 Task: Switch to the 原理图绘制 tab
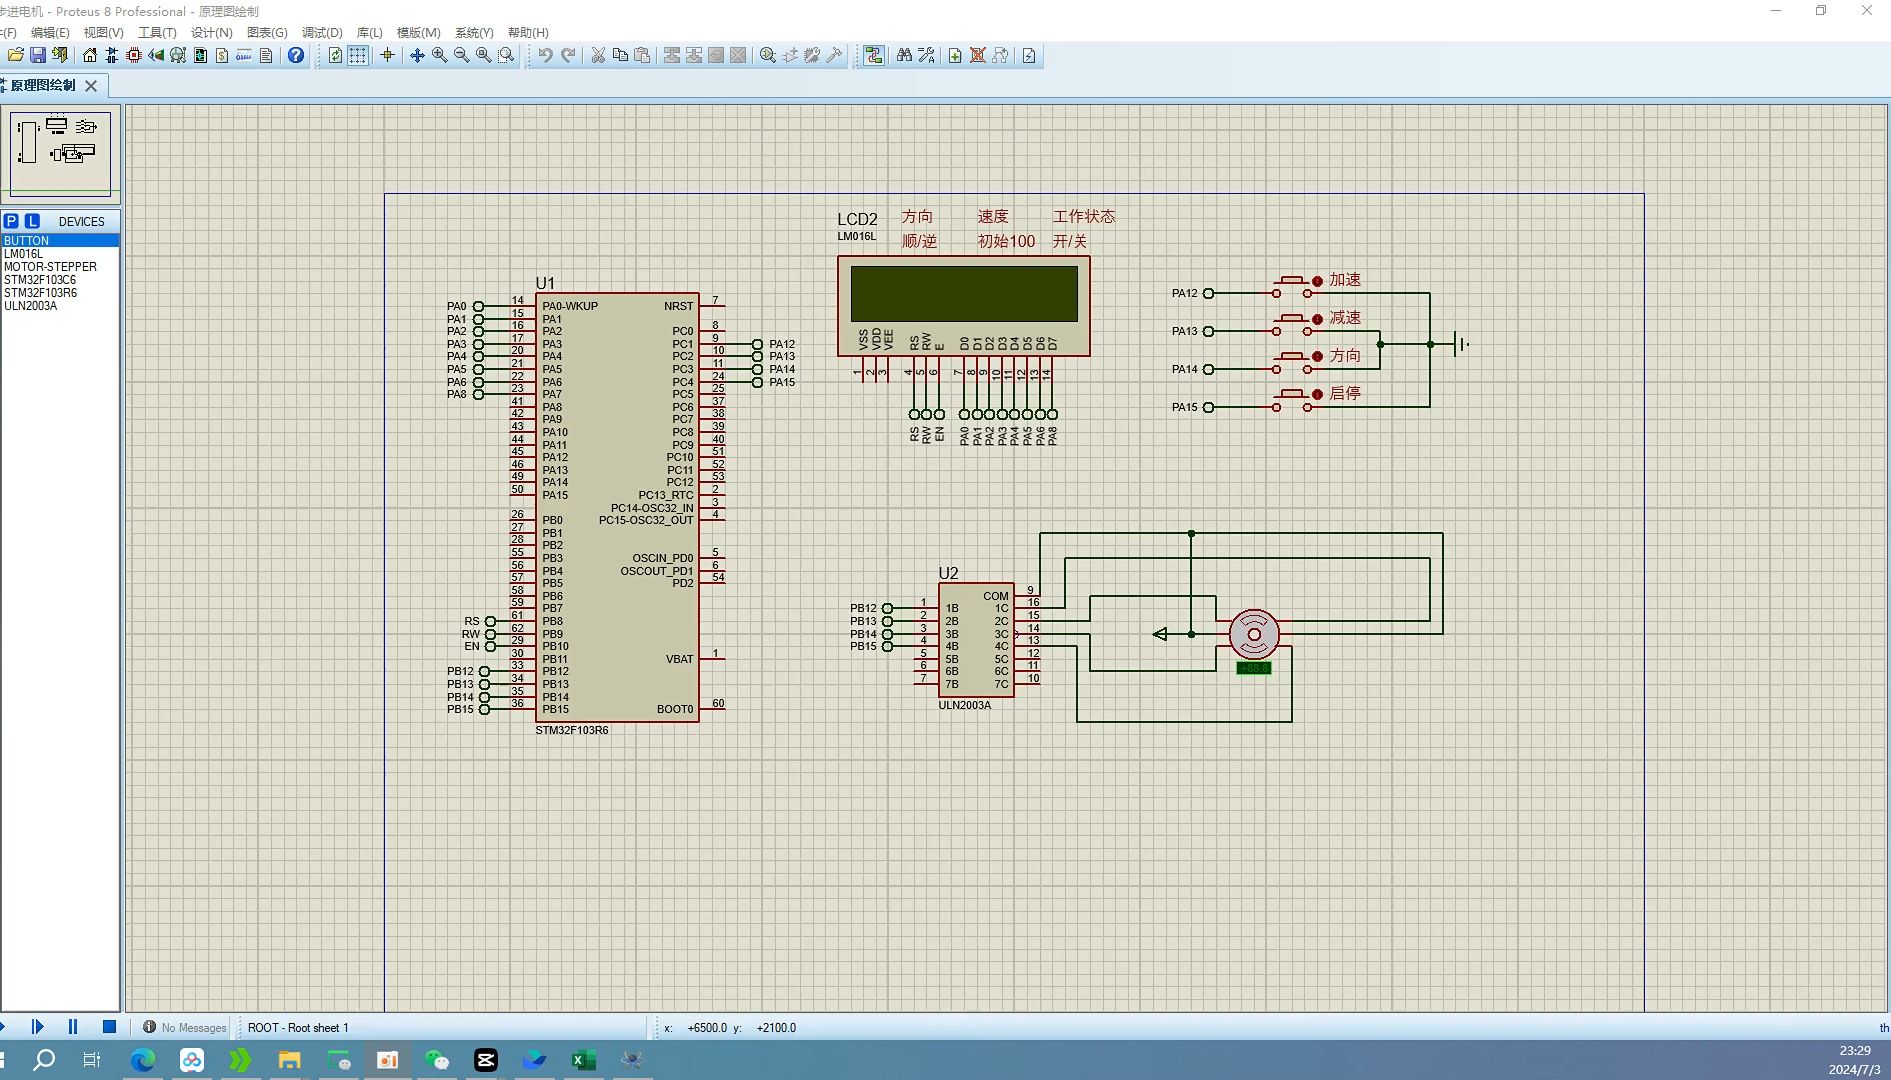coord(43,86)
